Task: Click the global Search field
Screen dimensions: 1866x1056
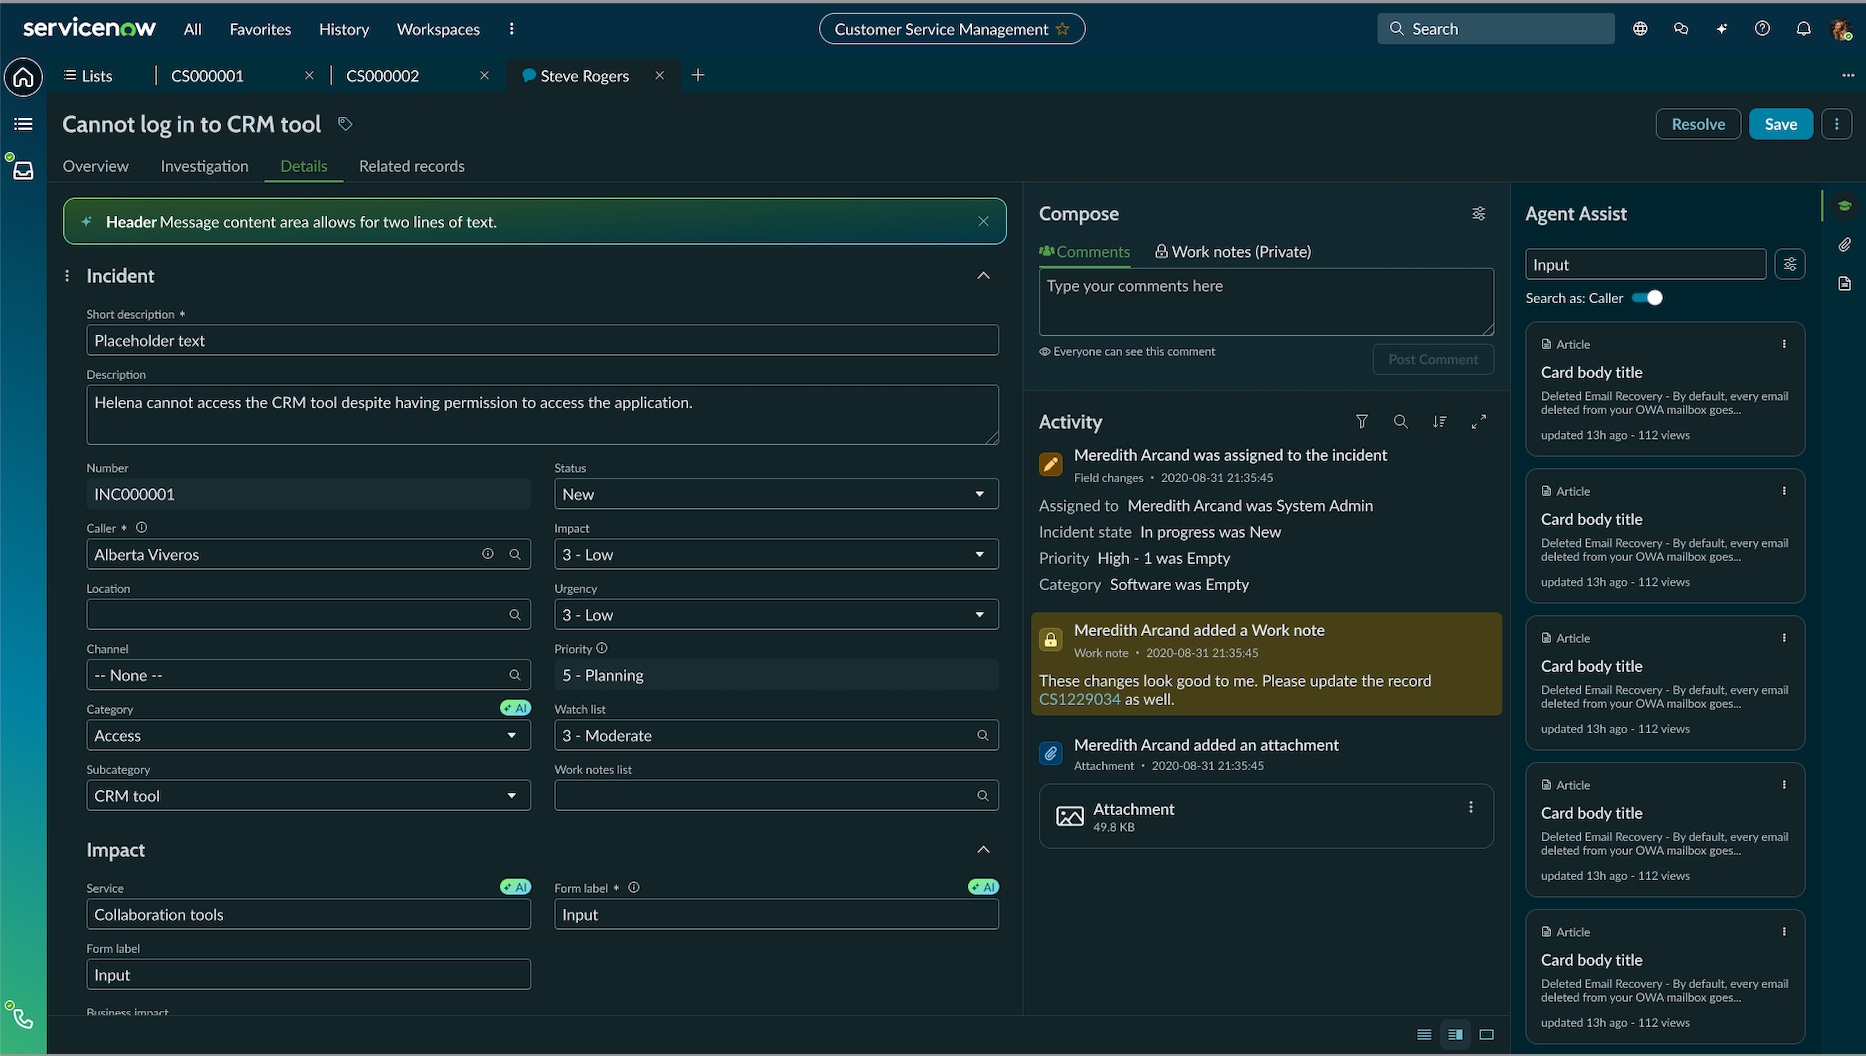Action: click(1496, 29)
